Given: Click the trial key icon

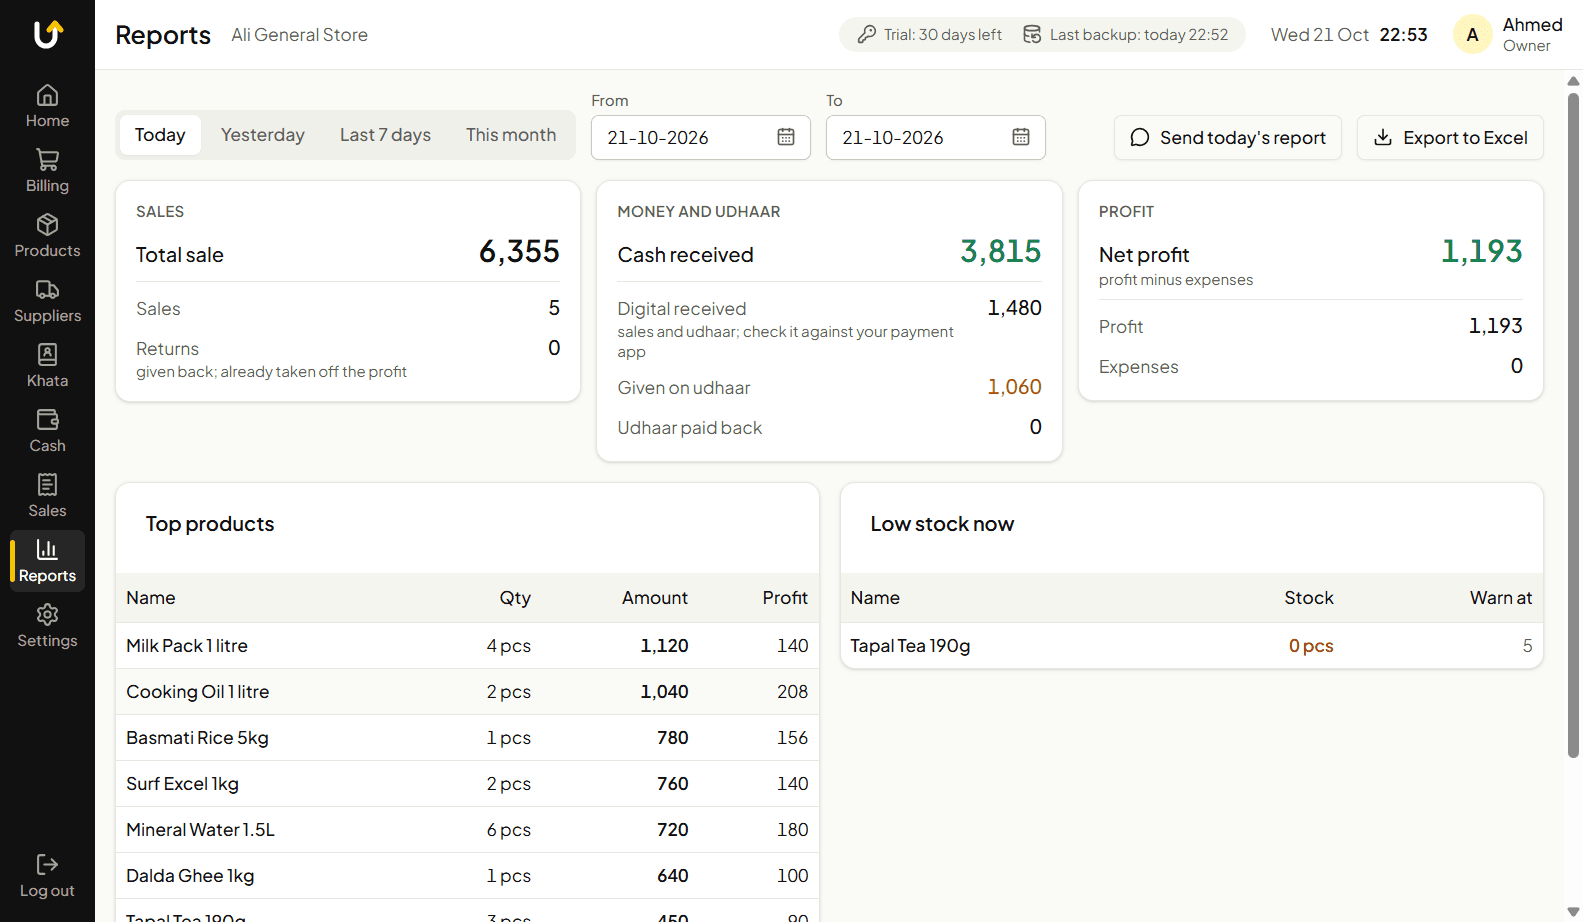Looking at the screenshot, I should click(867, 35).
